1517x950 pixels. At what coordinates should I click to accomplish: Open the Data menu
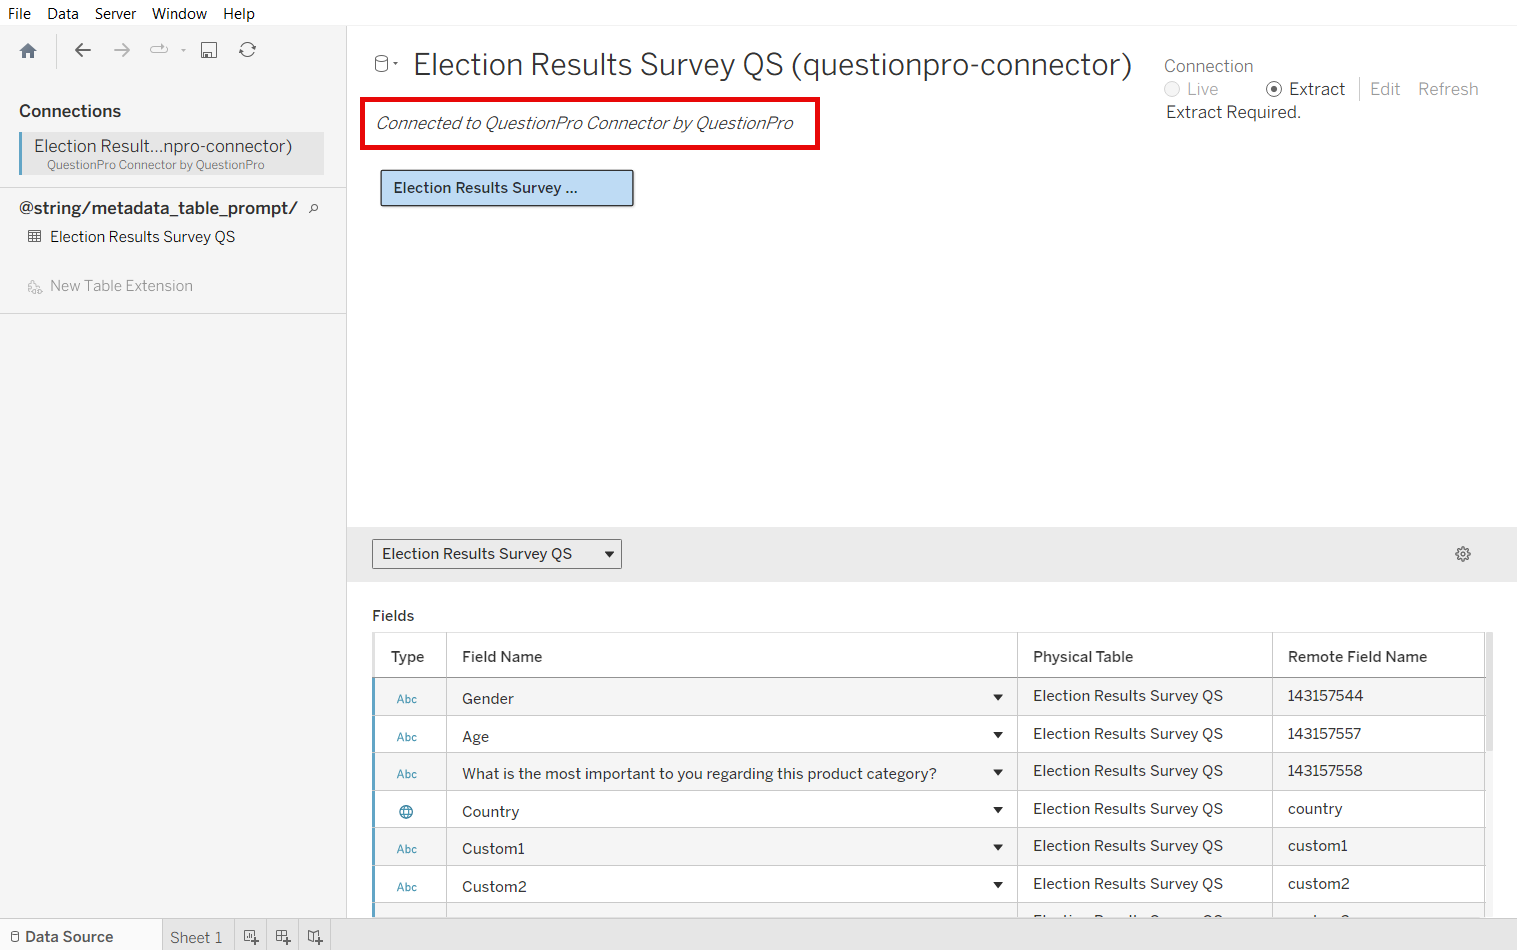pos(62,13)
